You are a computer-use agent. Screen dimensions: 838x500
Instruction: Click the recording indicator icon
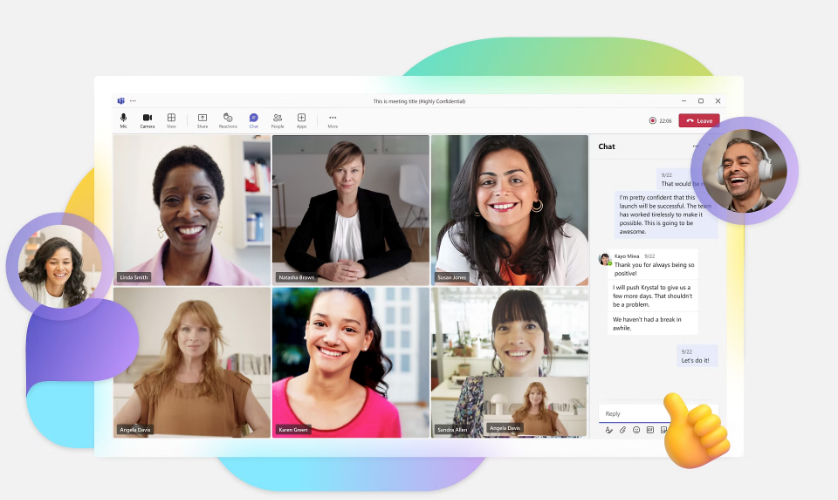click(653, 120)
